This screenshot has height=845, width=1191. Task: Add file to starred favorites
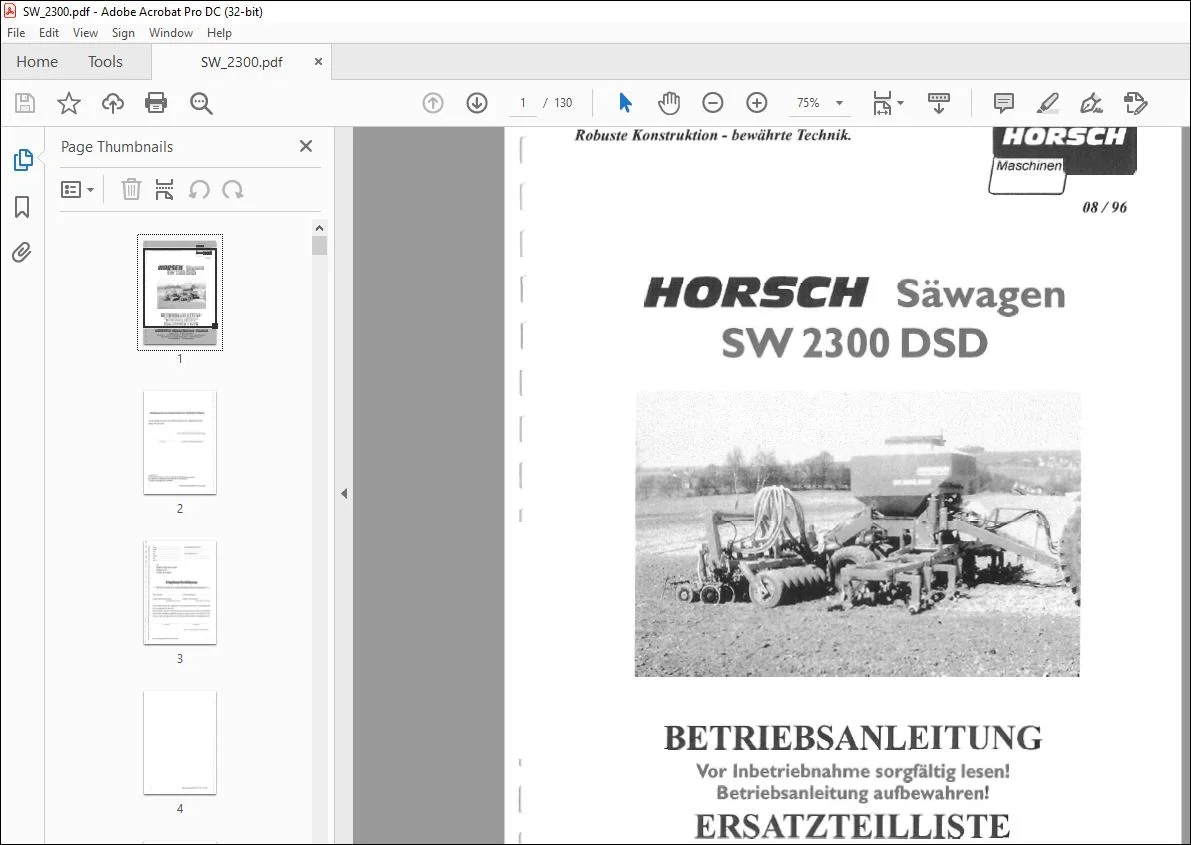pyautogui.click(x=69, y=103)
